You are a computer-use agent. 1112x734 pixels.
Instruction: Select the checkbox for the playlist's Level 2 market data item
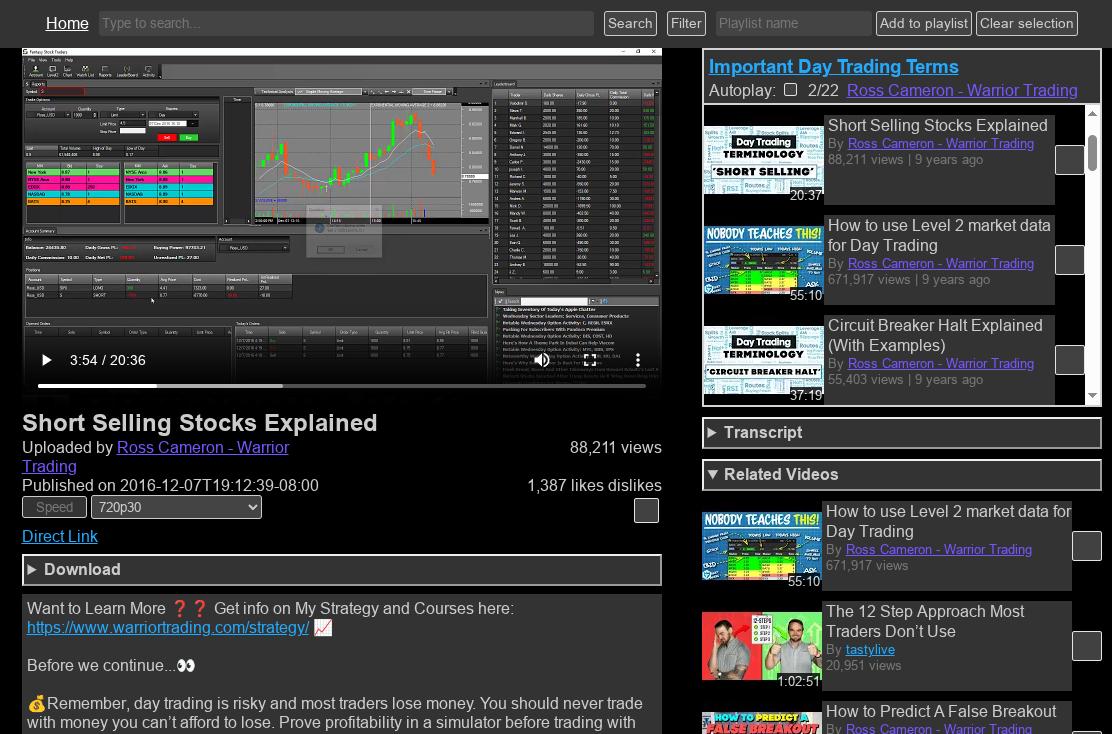pos(1069,260)
